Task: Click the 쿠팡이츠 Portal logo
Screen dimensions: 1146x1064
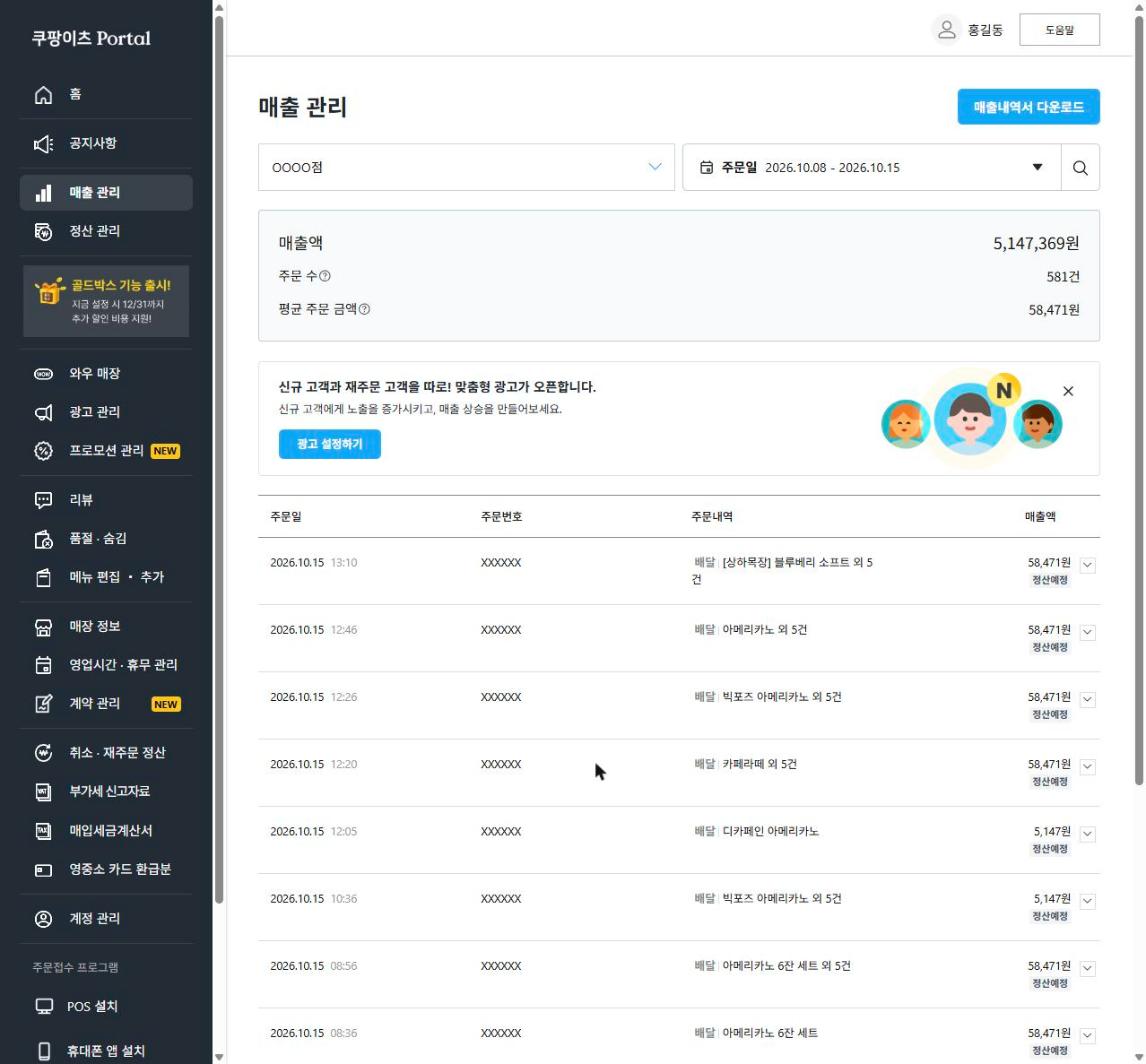Action: coord(91,38)
